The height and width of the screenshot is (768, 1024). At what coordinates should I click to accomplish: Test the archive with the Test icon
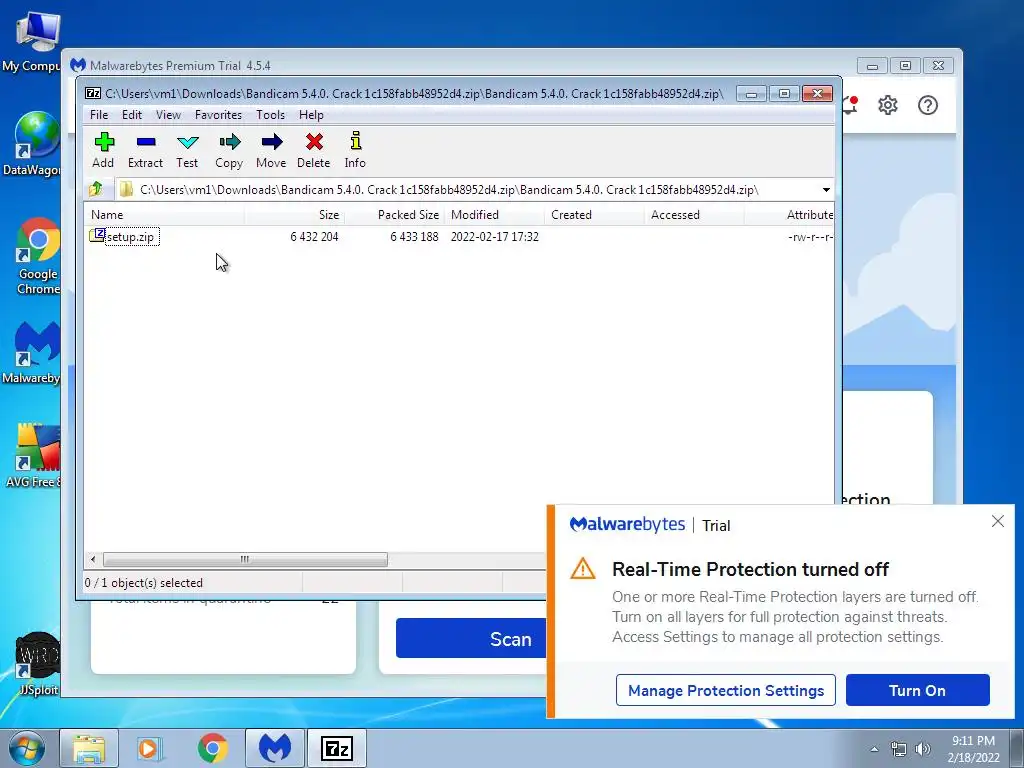(187, 150)
